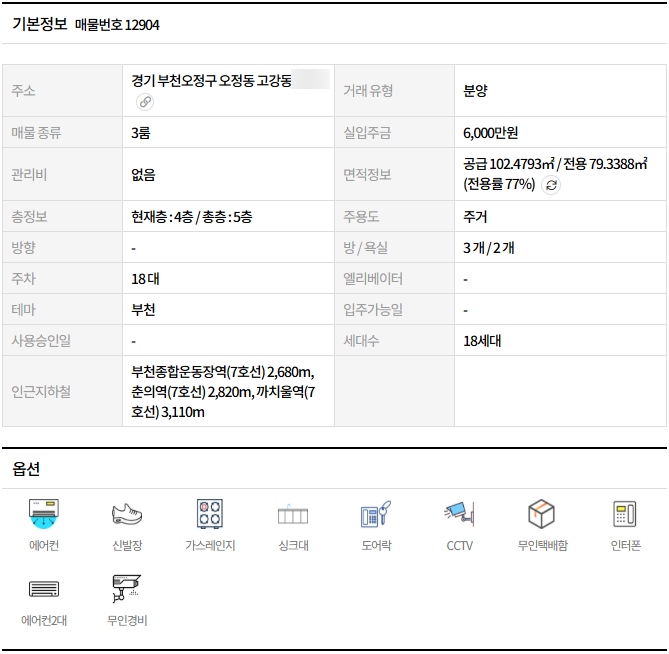Click the 거래 유형 분양 value
This screenshot has height=654, width=669.
[475, 91]
